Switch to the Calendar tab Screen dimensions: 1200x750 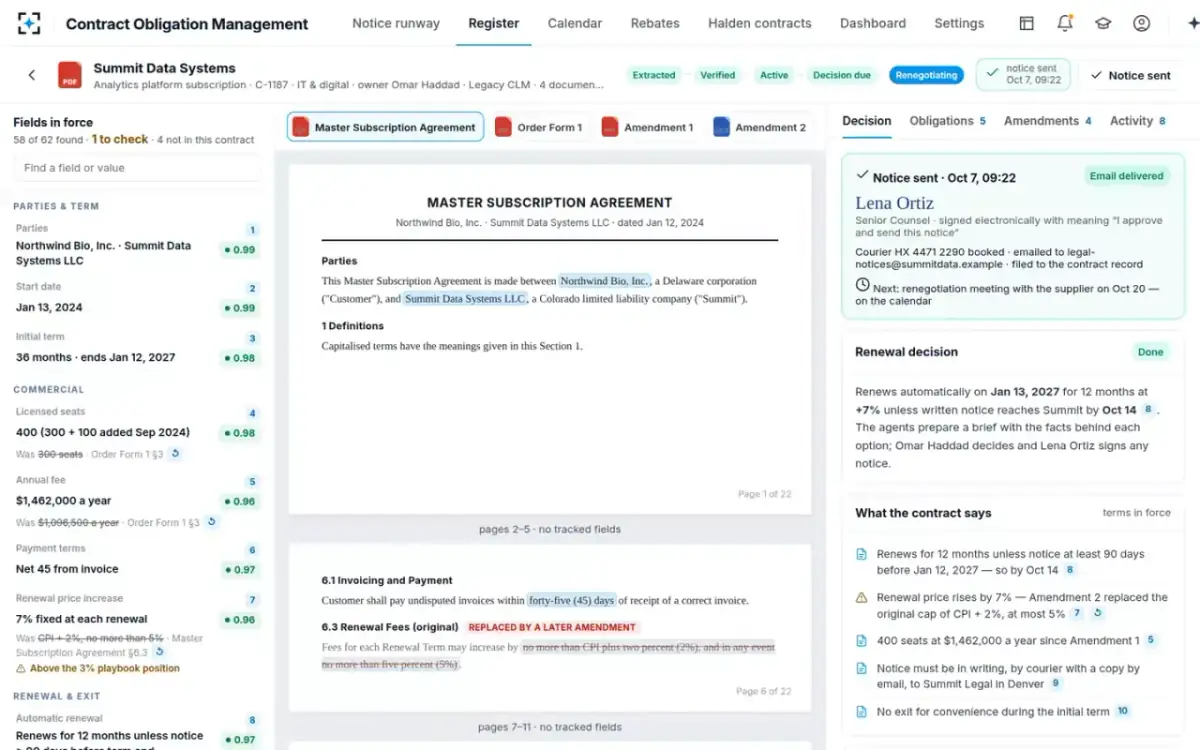tap(575, 23)
